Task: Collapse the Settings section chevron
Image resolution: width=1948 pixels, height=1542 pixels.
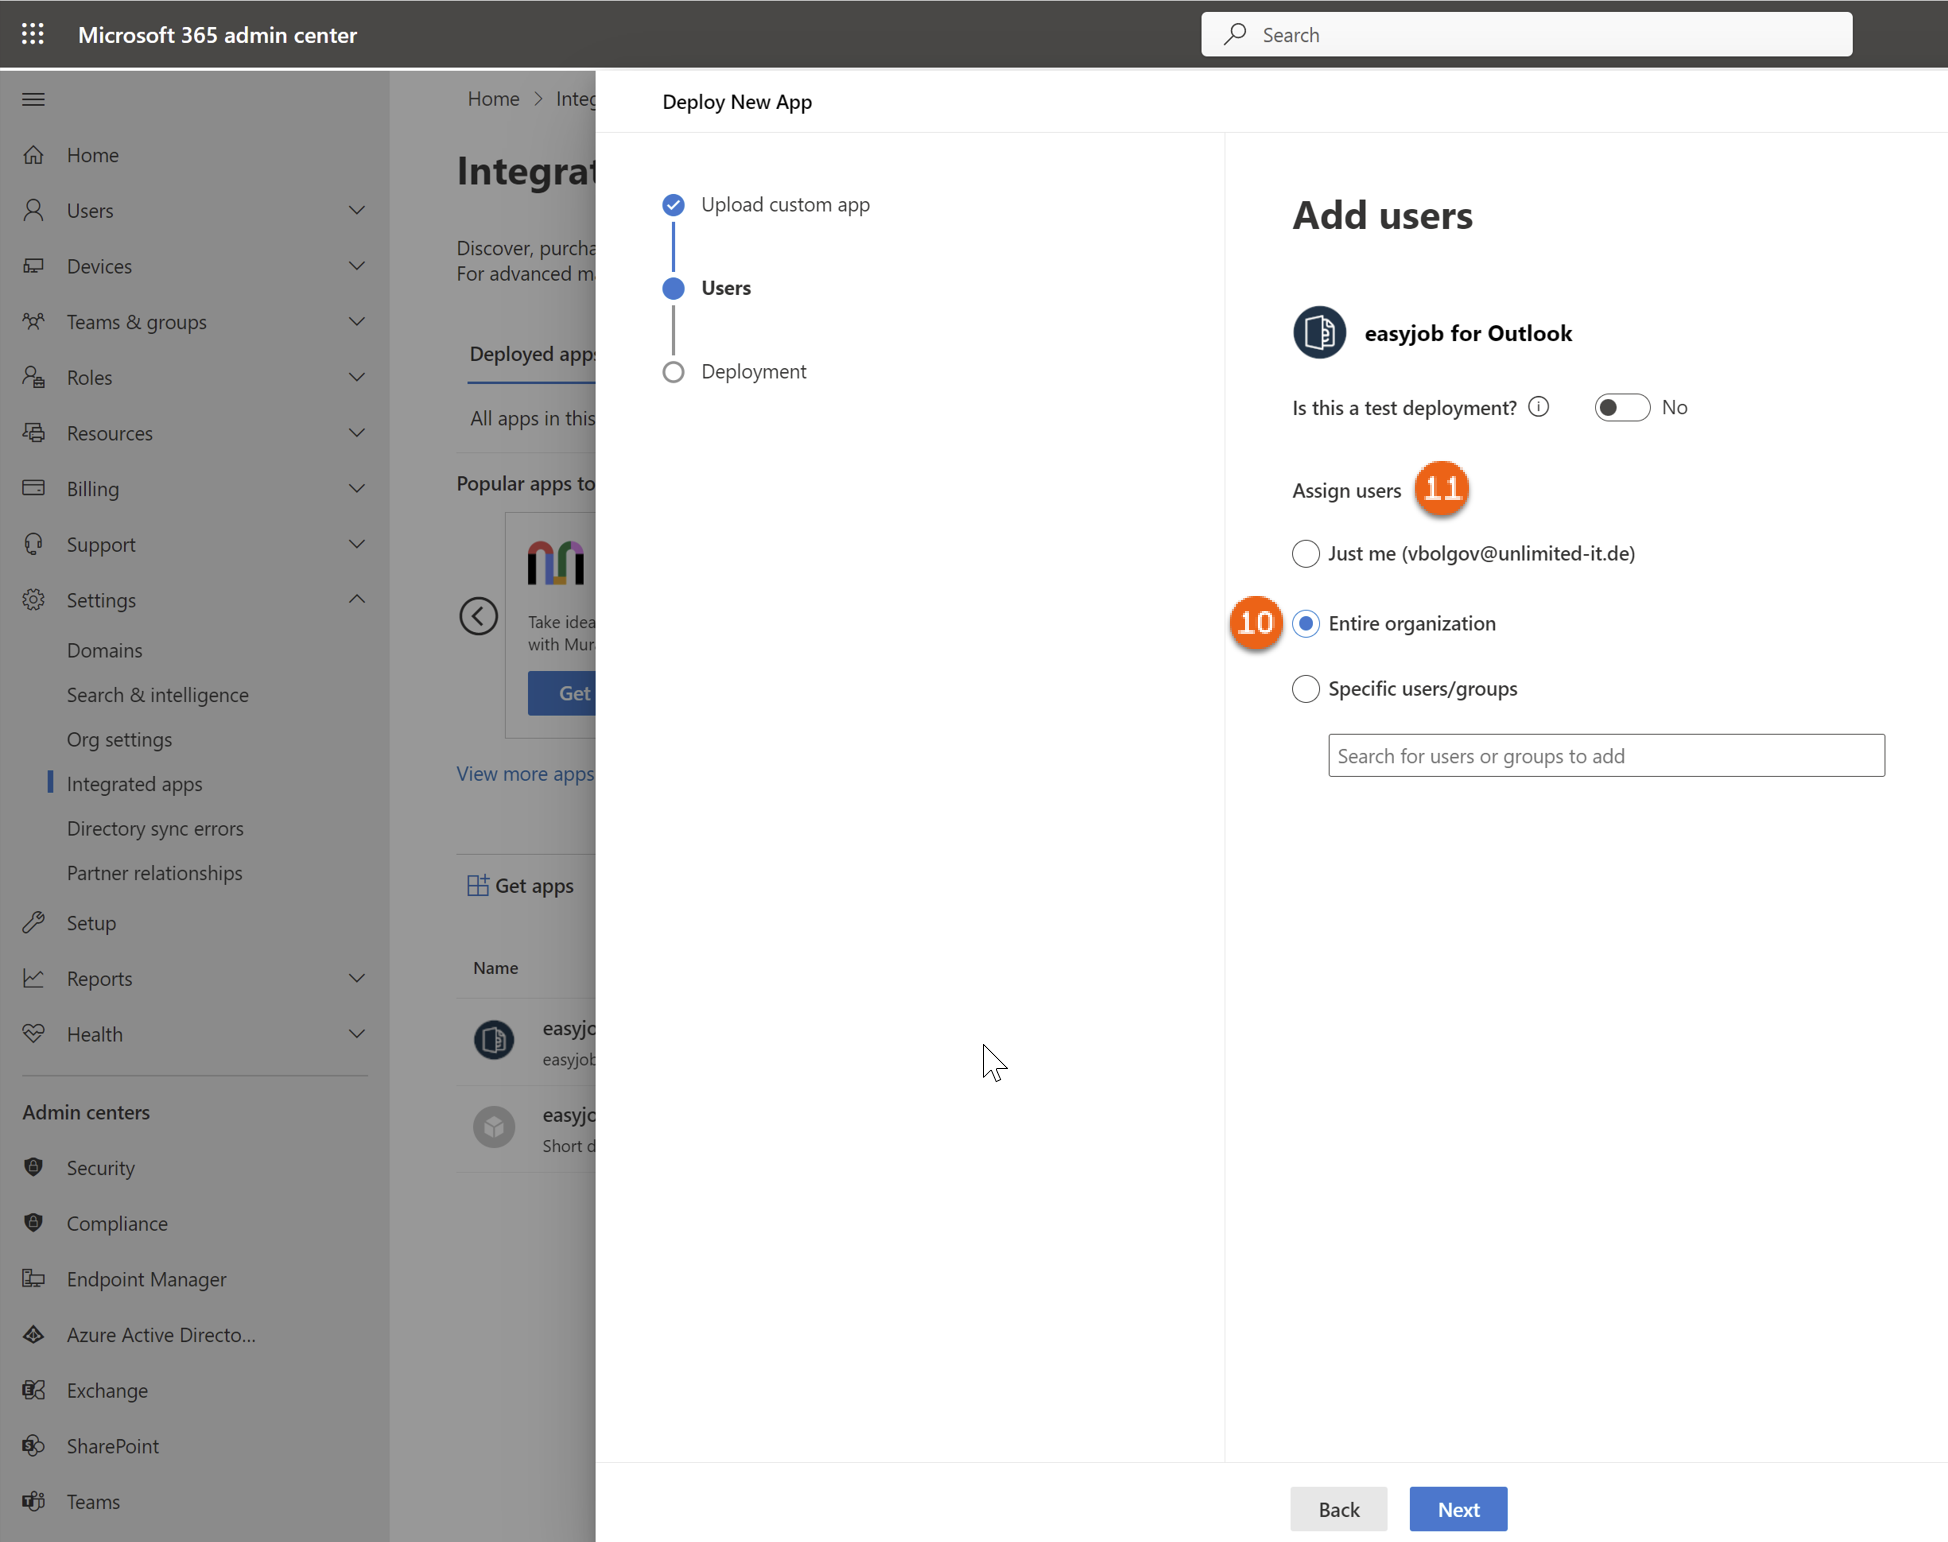Action: (356, 599)
